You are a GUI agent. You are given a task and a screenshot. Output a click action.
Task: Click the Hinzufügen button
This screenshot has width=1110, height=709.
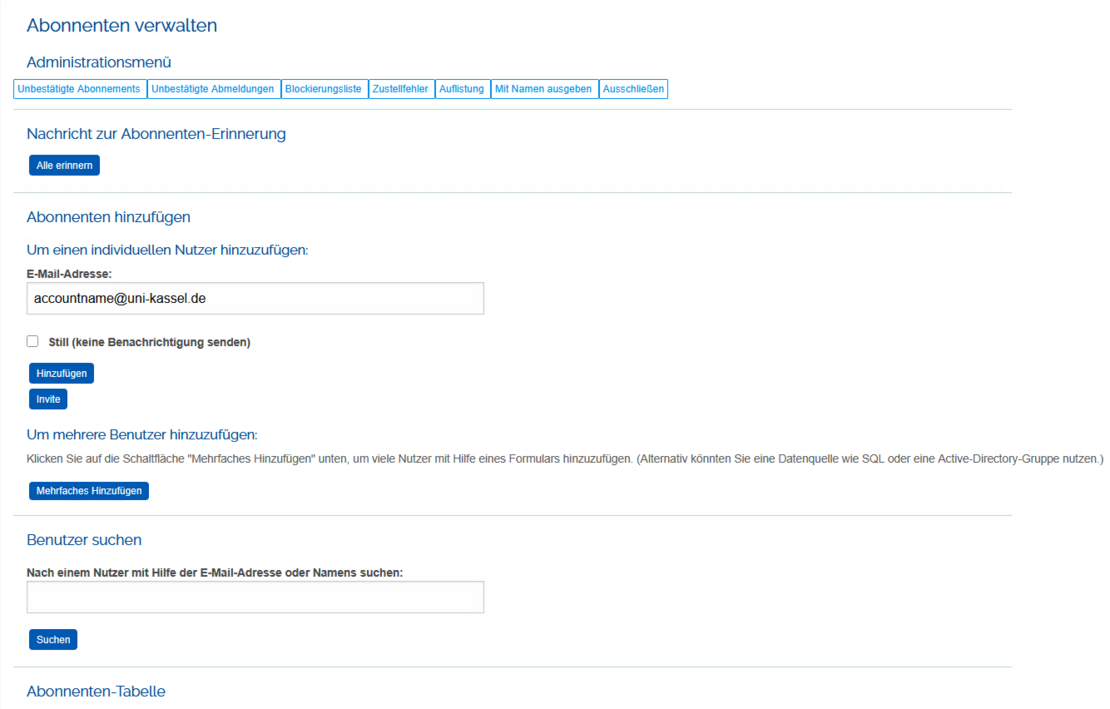point(61,373)
